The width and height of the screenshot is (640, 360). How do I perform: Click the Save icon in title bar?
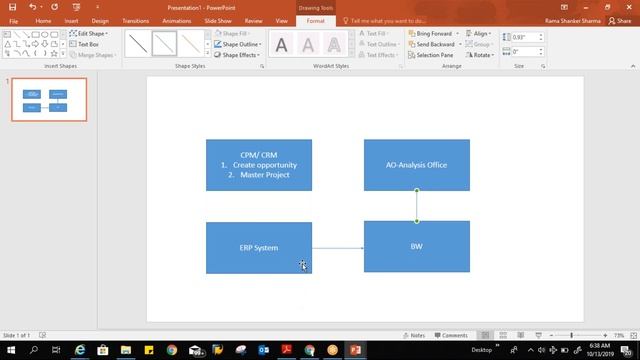click(13, 7)
